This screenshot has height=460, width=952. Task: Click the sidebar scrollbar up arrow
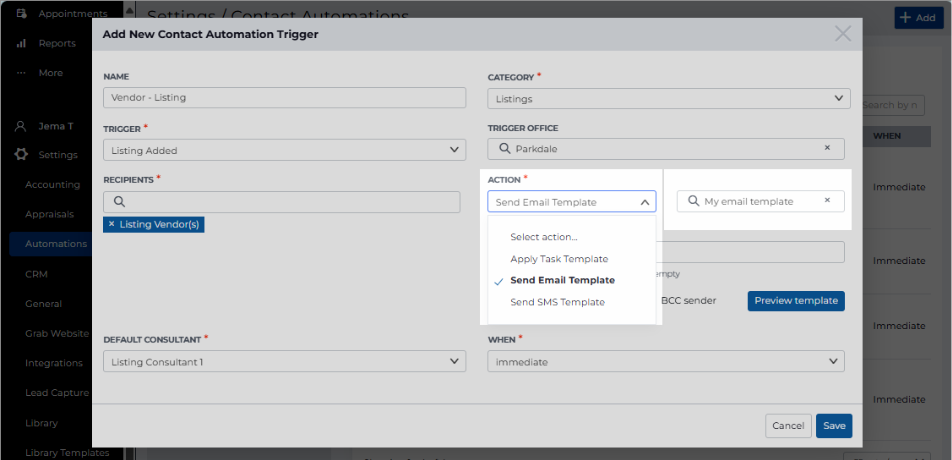(129, 9)
